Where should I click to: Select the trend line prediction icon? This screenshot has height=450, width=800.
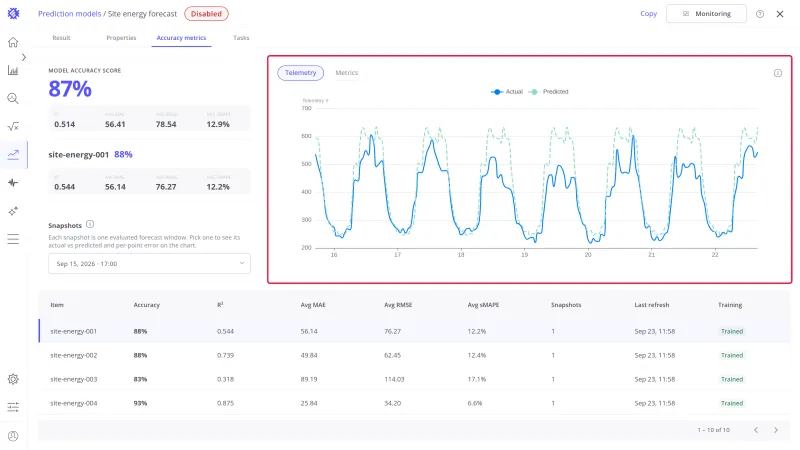pyautogui.click(x=13, y=155)
